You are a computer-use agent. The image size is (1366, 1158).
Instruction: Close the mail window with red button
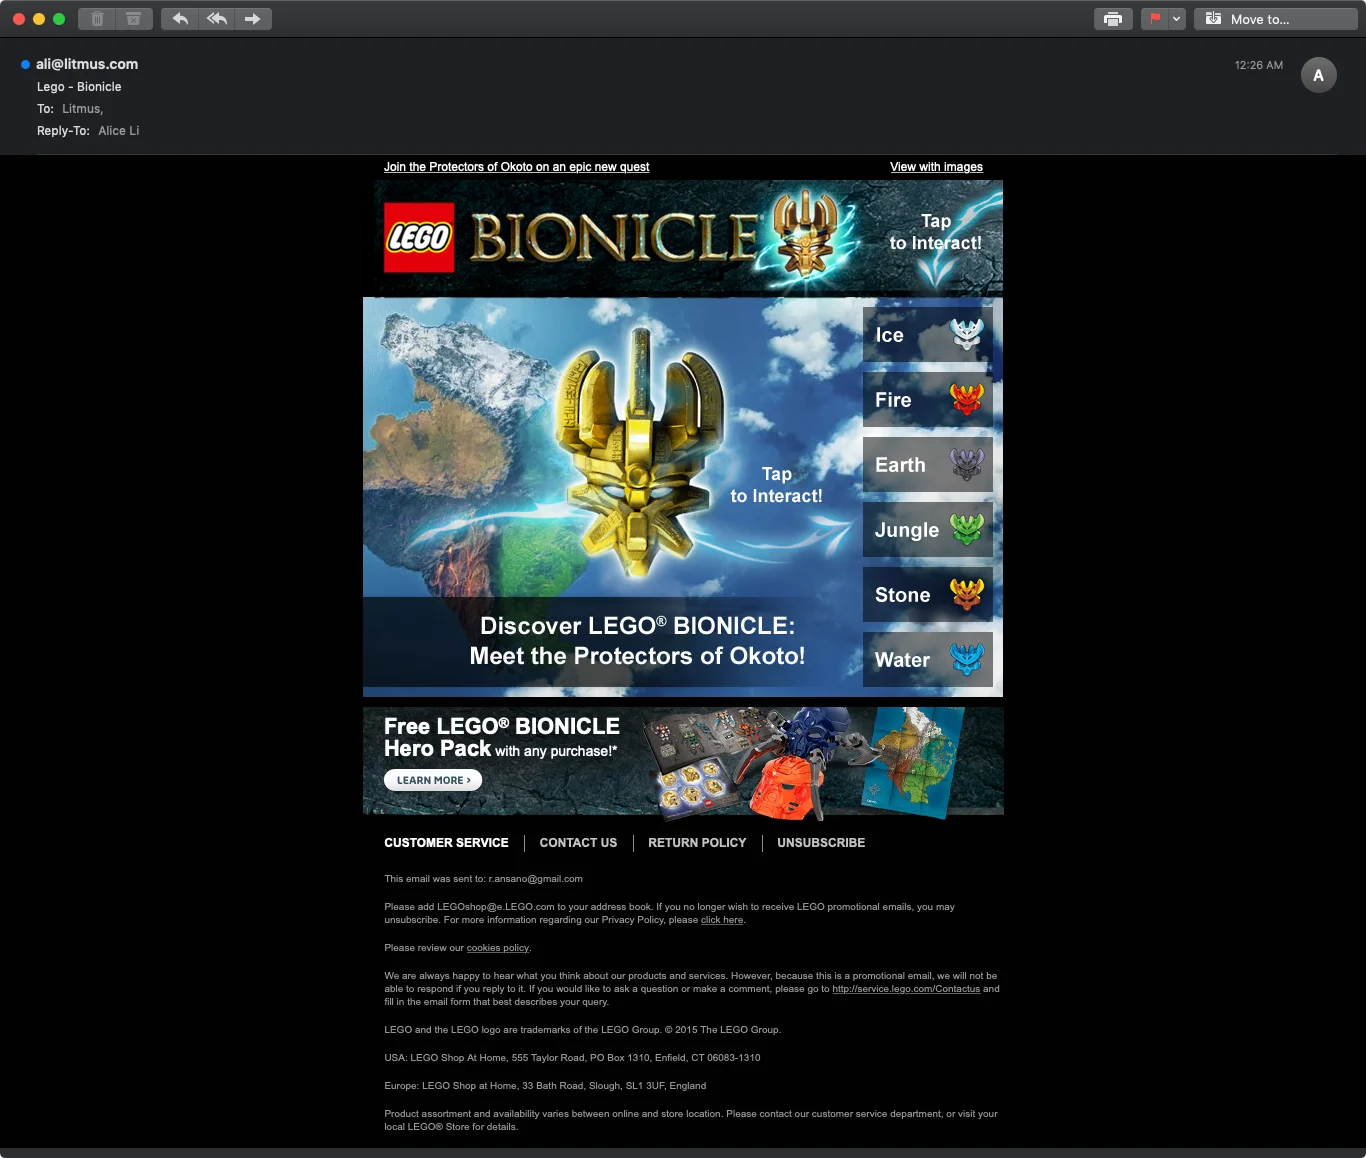[18, 19]
